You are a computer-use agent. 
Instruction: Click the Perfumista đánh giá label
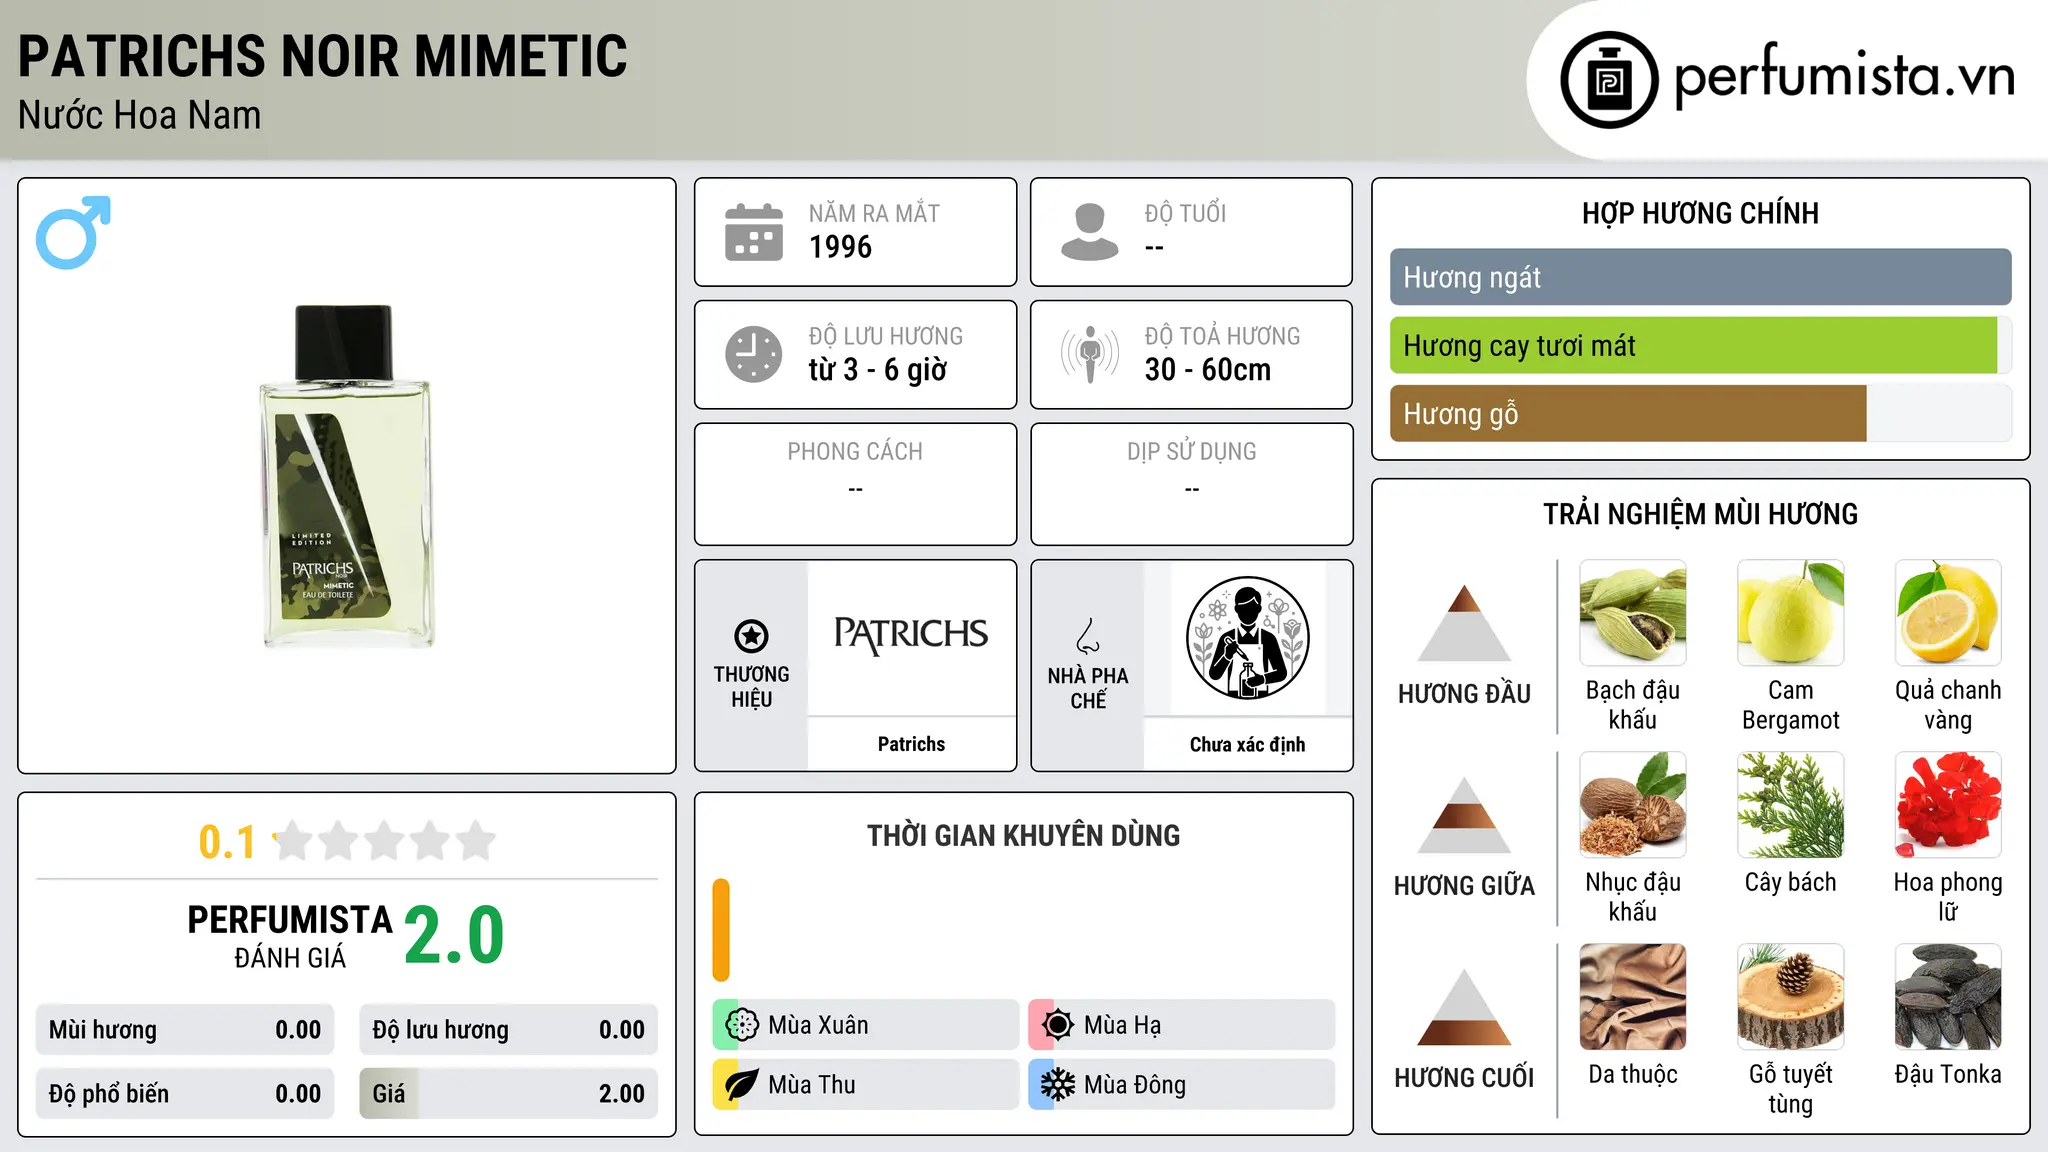pos(290,936)
